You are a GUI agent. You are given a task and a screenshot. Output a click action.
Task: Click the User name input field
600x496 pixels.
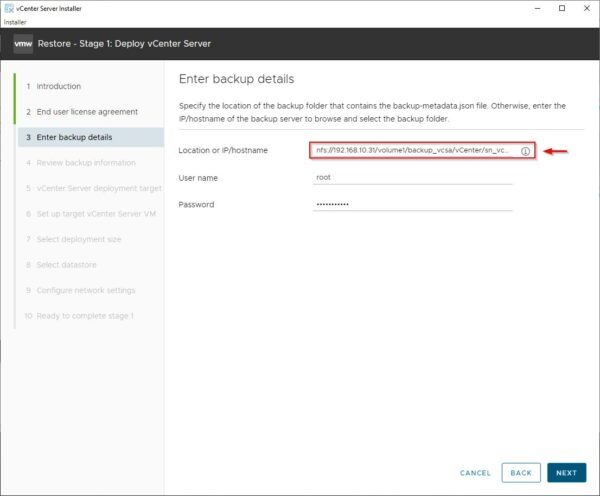[x=412, y=177]
